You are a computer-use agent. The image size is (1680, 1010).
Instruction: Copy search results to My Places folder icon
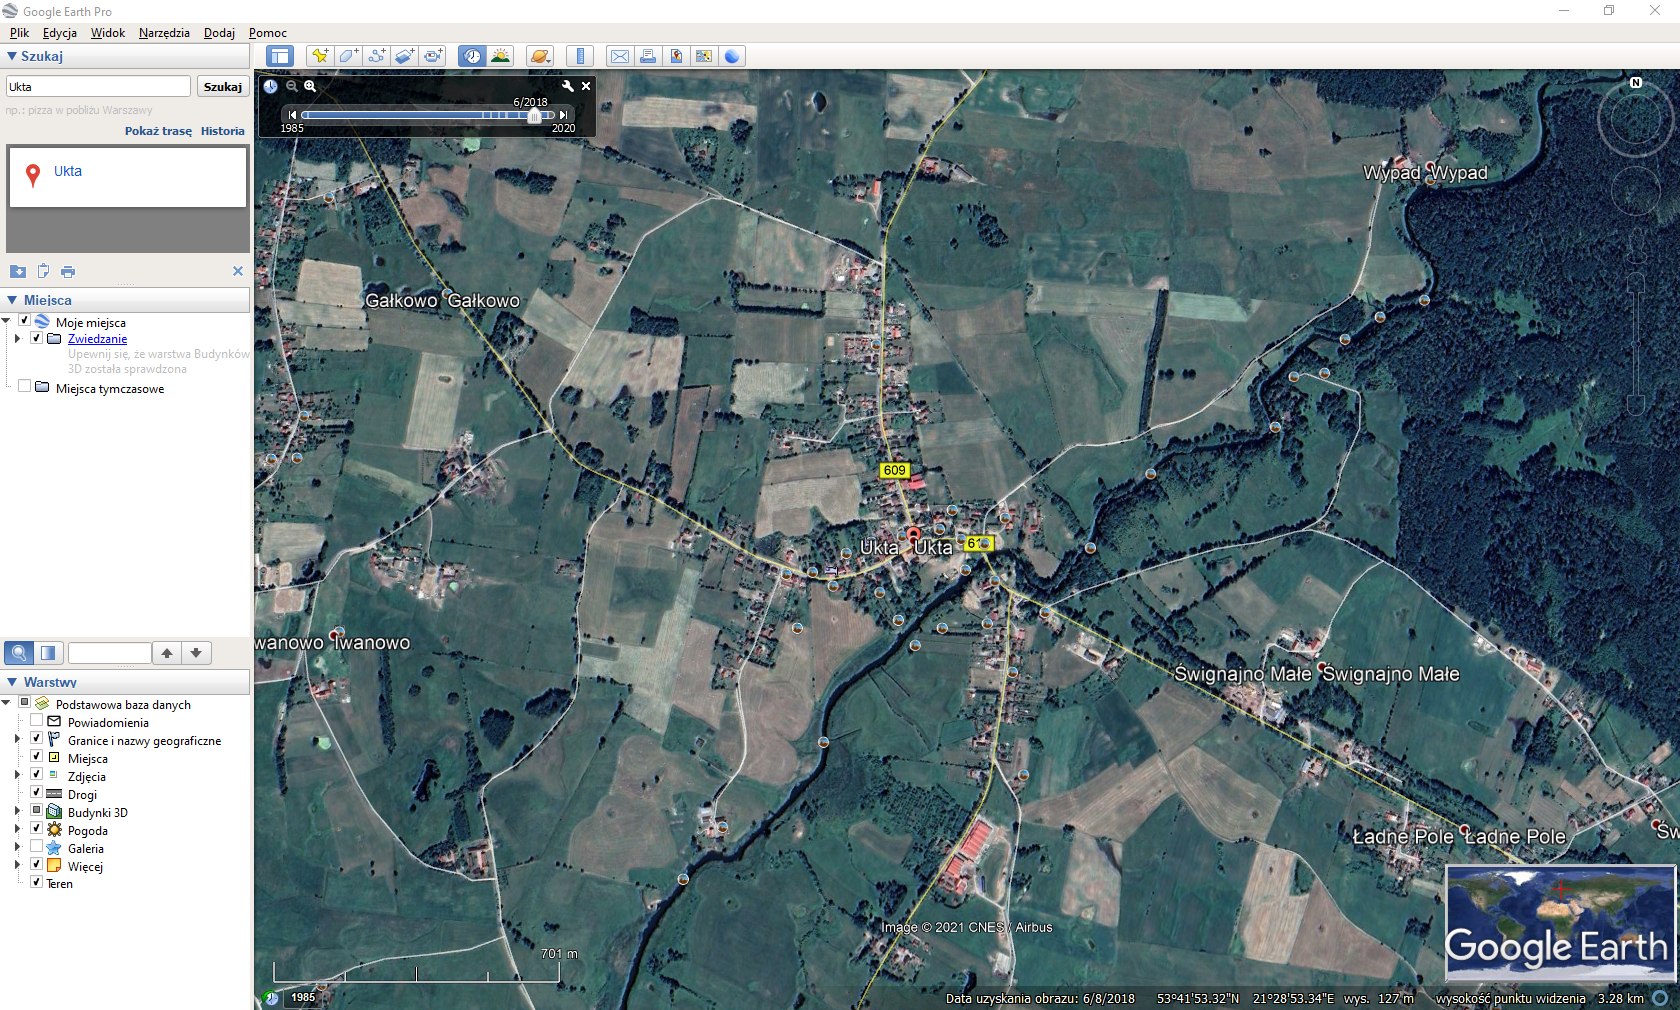point(18,271)
